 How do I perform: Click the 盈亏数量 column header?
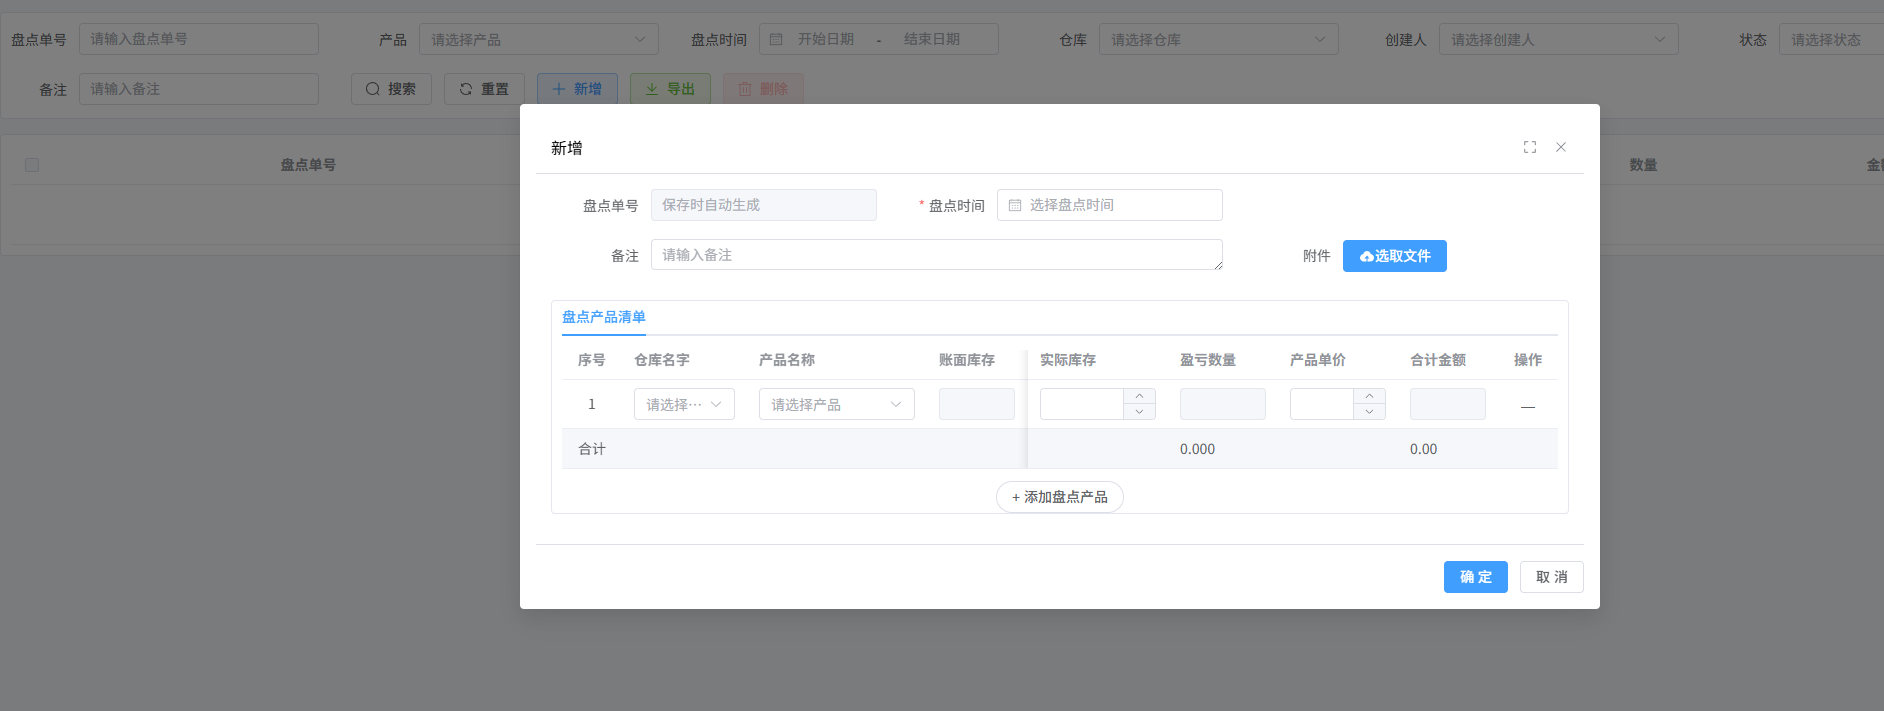(1208, 360)
